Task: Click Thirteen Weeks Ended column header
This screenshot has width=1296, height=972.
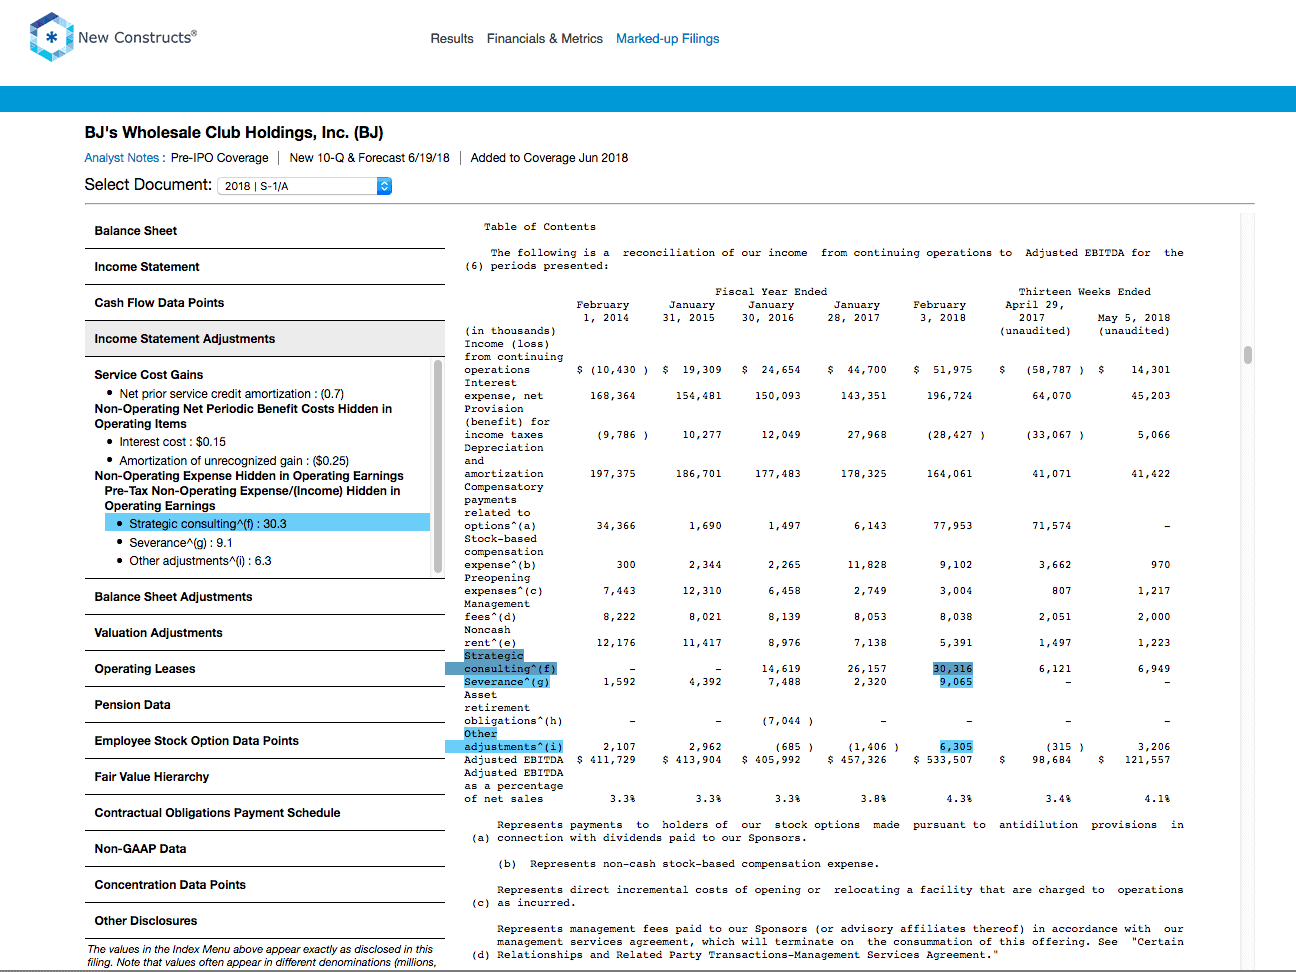Action: point(1084,292)
